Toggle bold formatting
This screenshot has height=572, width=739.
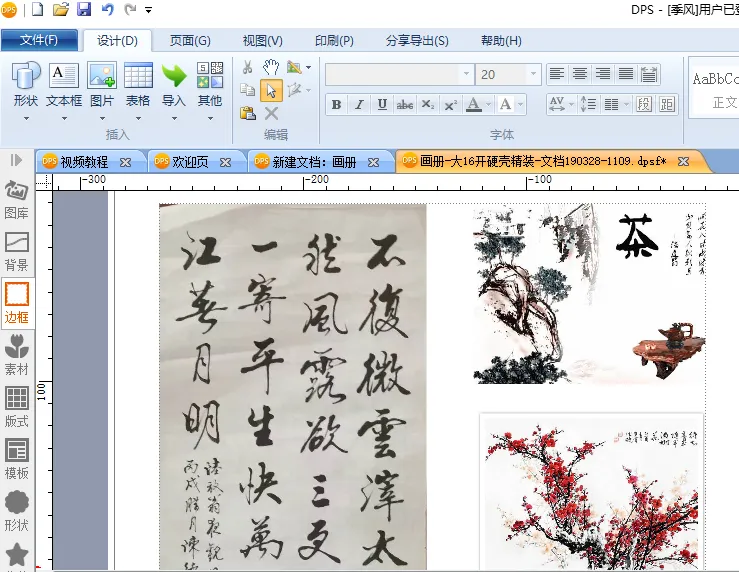[336, 105]
